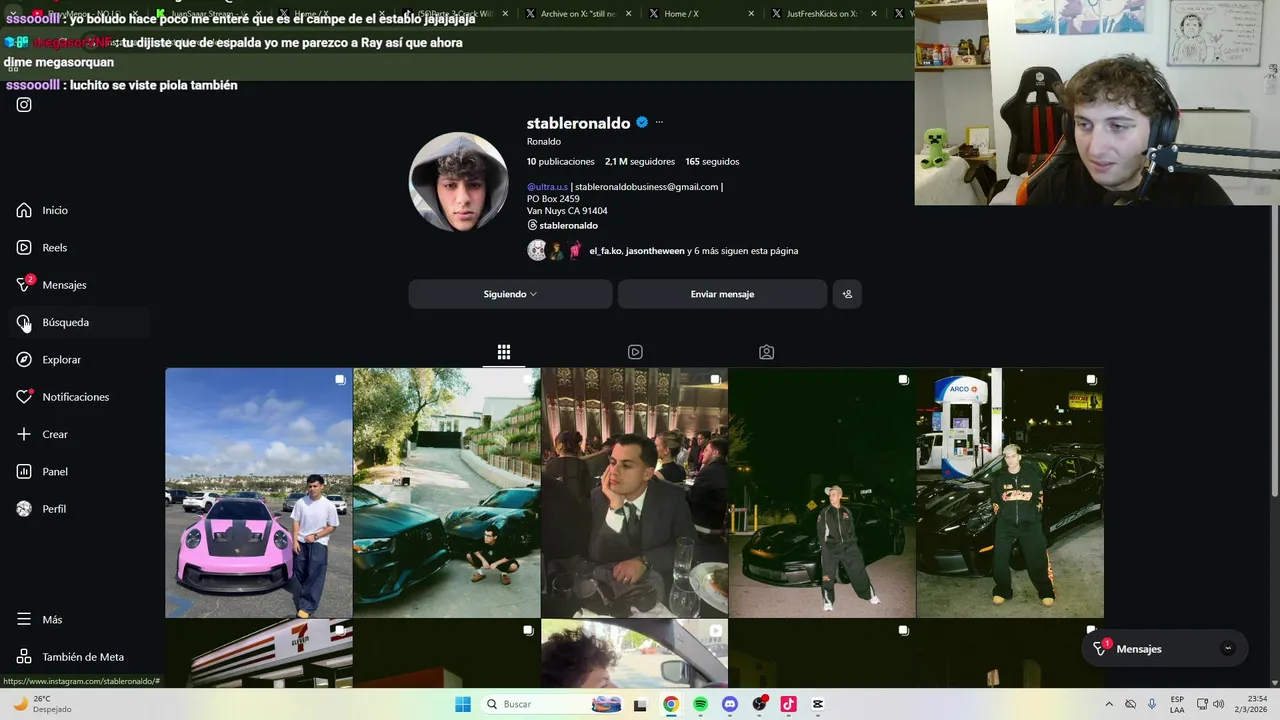Open Mensajes in the left sidebar
This screenshot has width=1280, height=720.
point(80,285)
